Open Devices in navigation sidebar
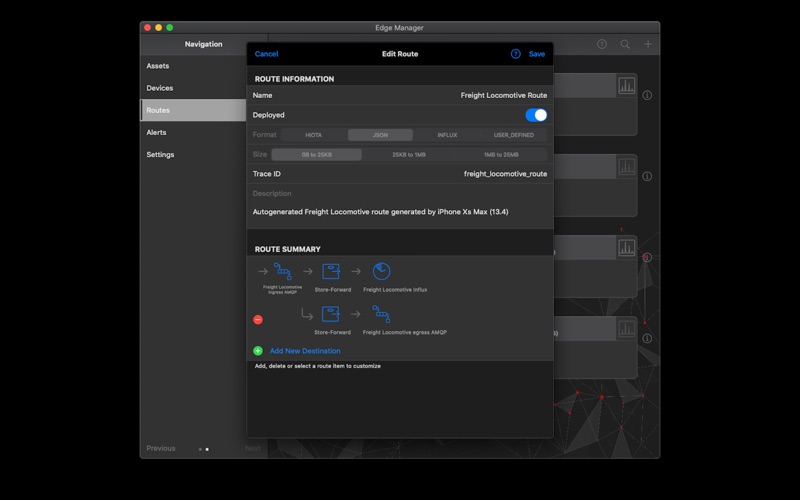Screen dimensions: 800x500 193,88
